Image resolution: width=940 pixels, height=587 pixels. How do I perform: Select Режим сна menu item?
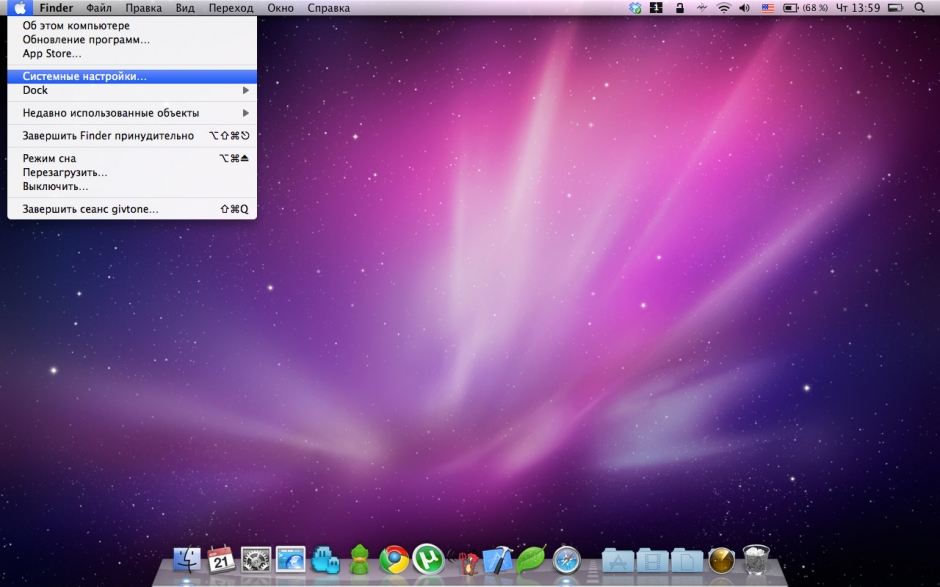tap(132, 158)
